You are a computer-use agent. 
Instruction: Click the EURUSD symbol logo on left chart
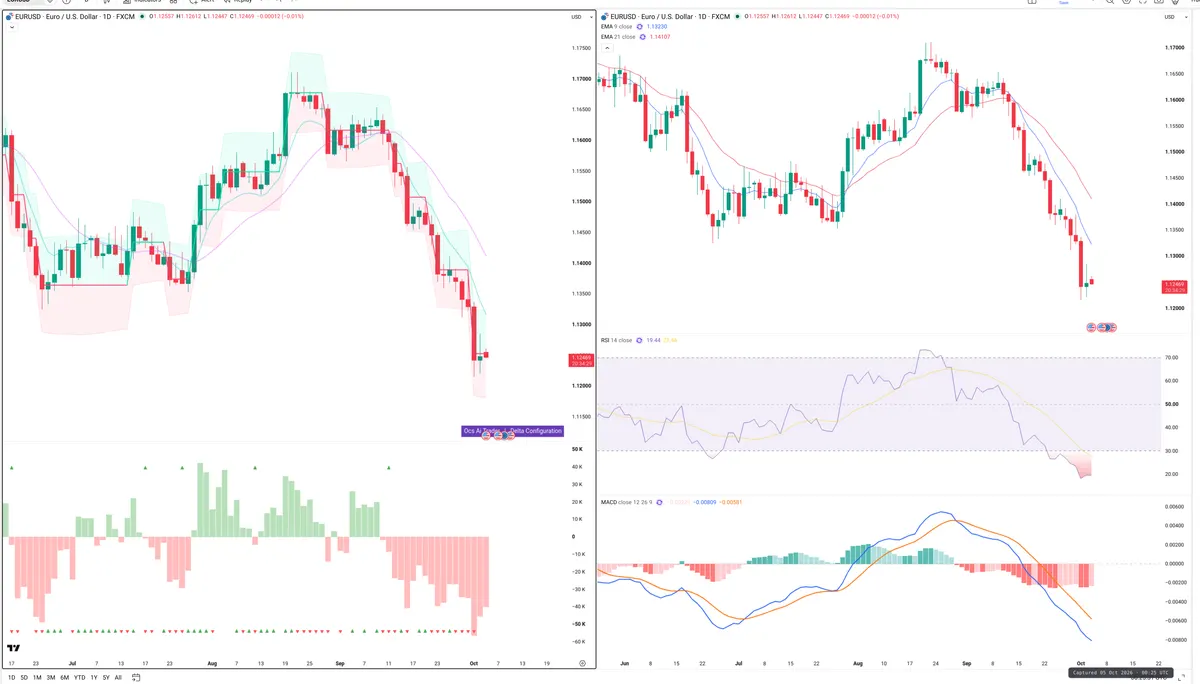tap(9, 17)
